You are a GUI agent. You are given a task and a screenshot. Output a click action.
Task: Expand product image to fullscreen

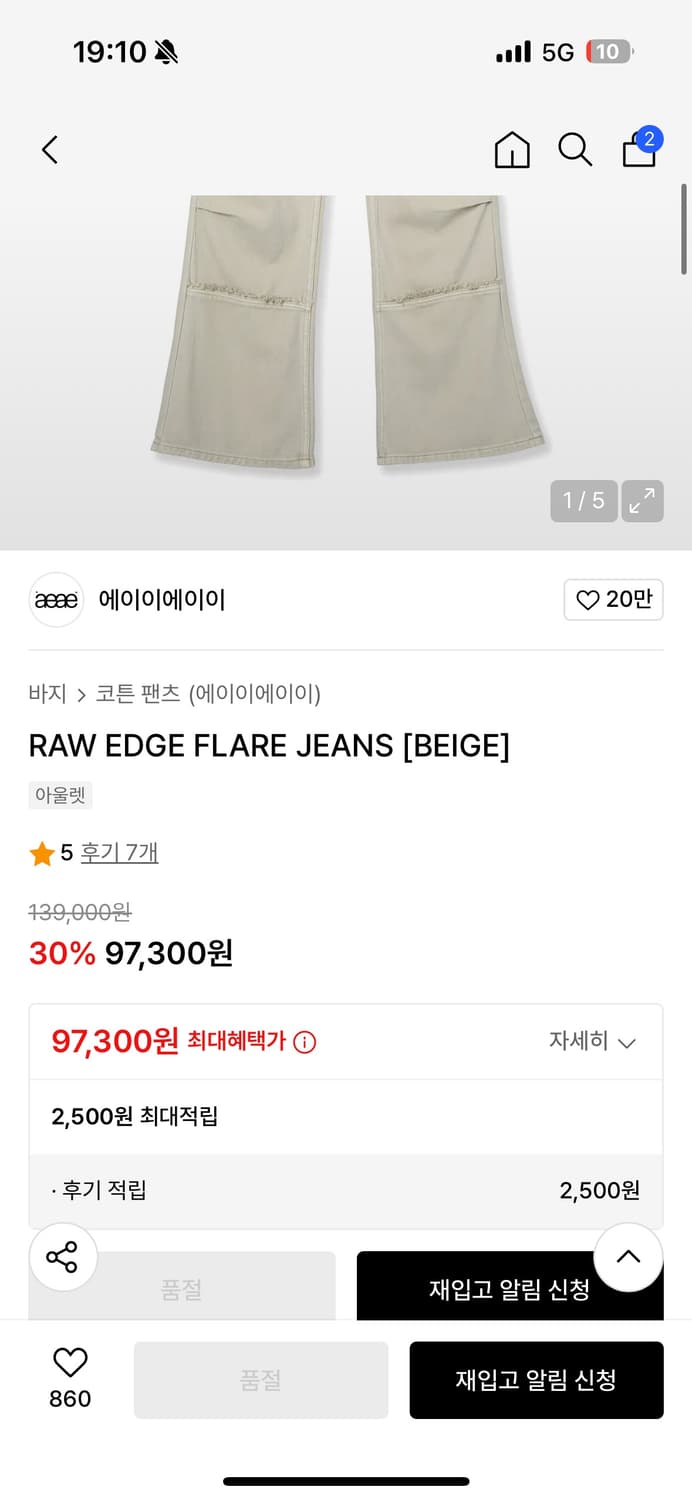[x=643, y=501]
